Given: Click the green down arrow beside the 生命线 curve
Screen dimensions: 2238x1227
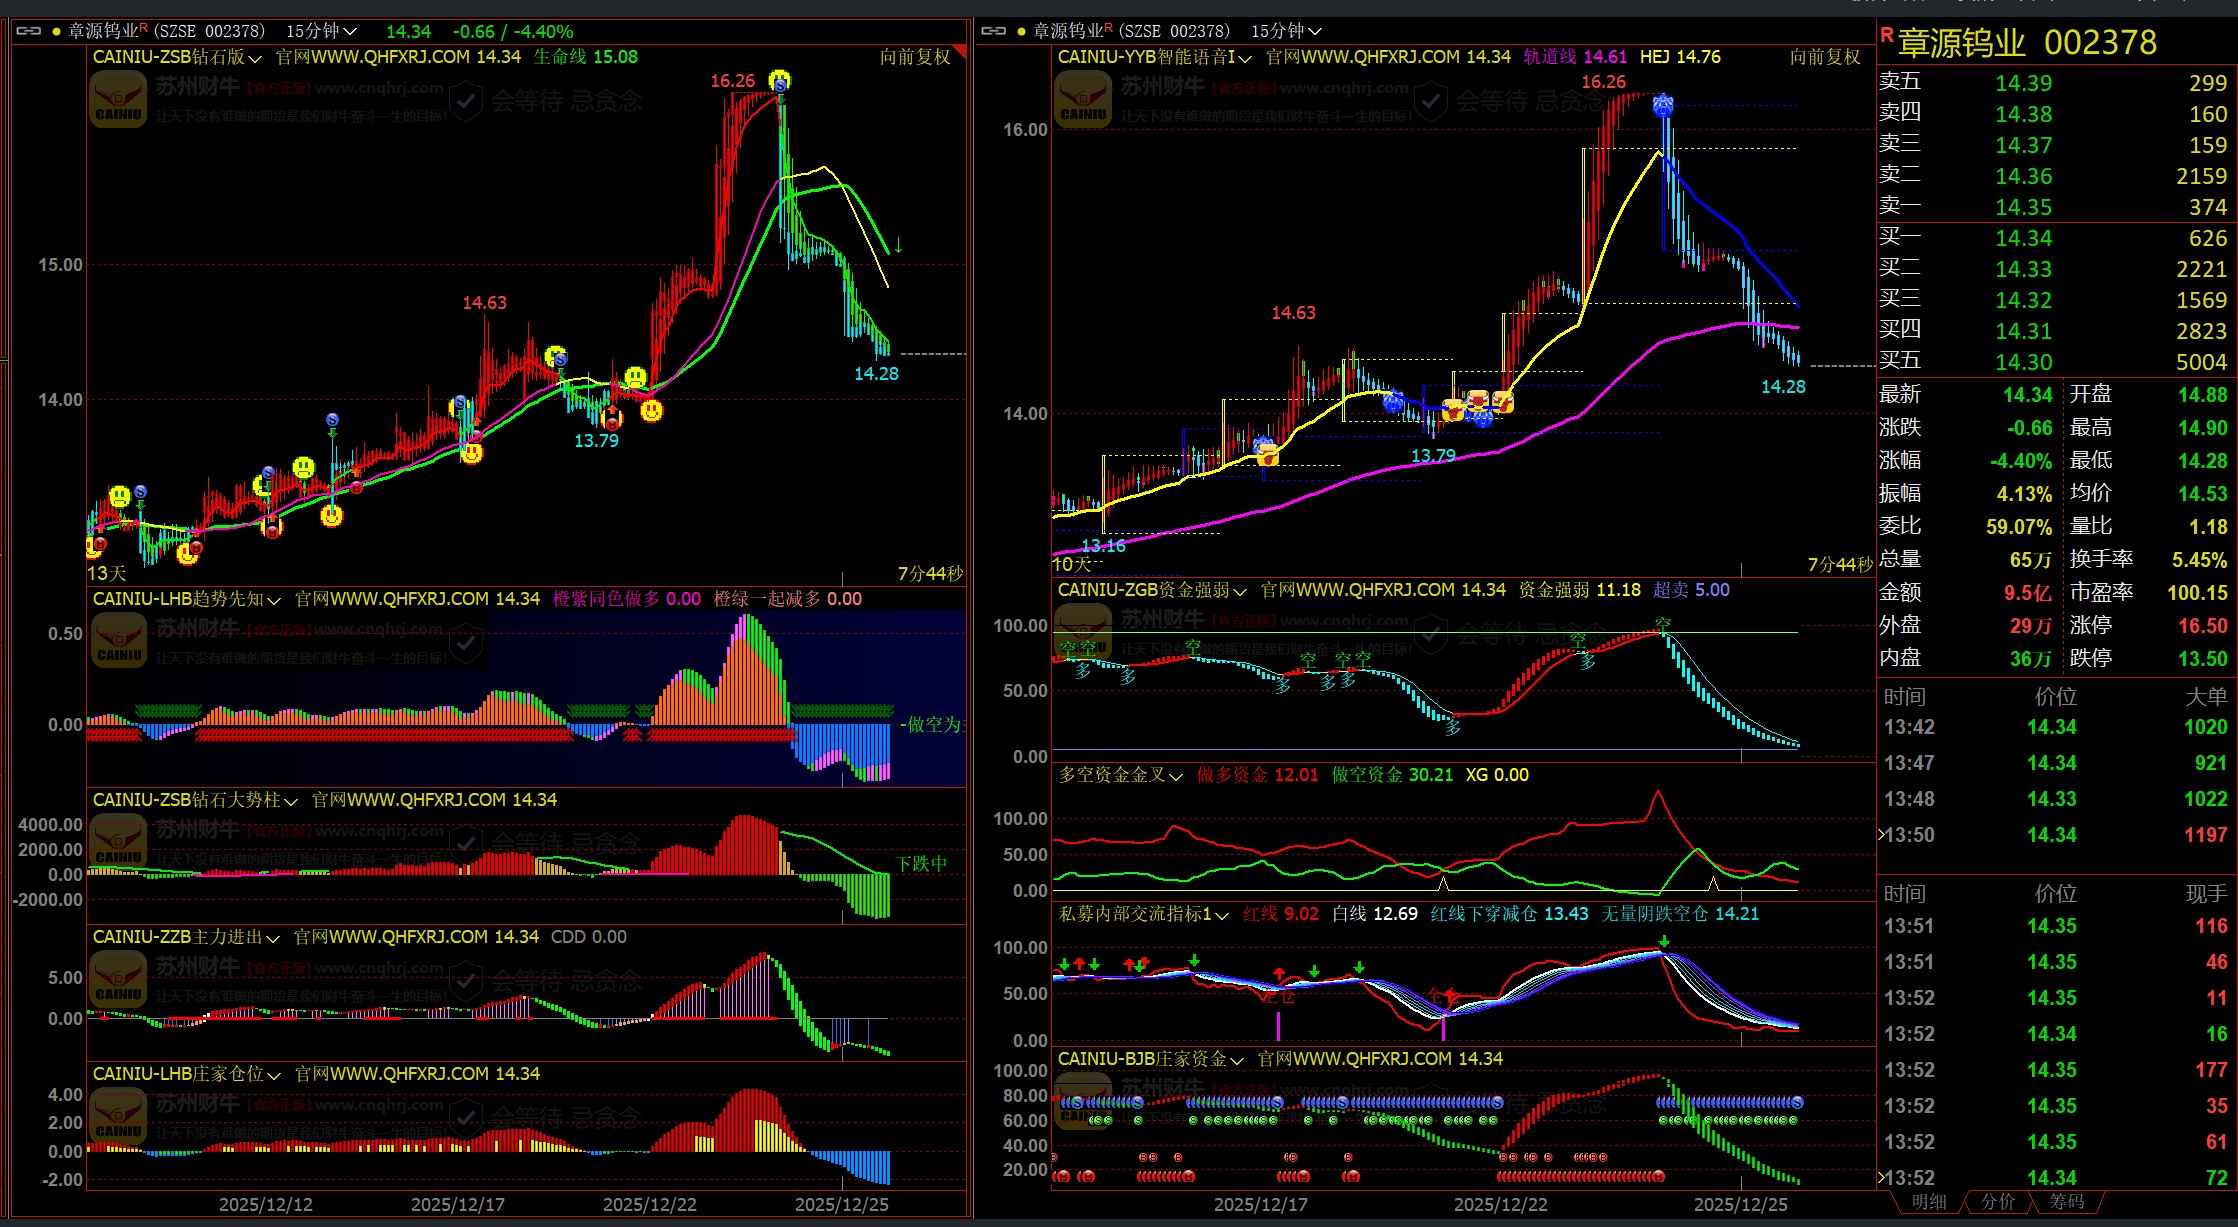Looking at the screenshot, I should tap(898, 245).
